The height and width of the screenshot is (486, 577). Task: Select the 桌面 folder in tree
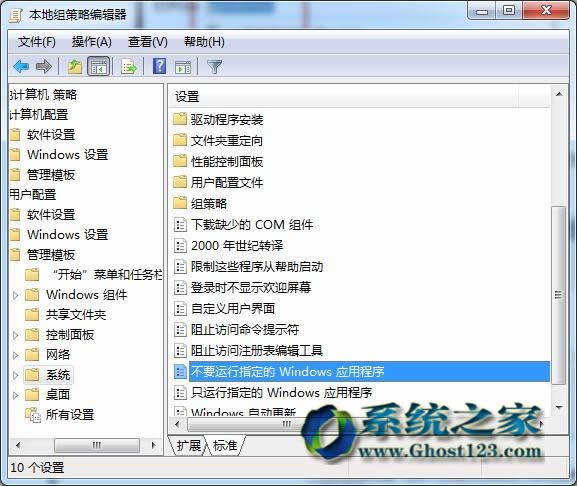point(58,395)
